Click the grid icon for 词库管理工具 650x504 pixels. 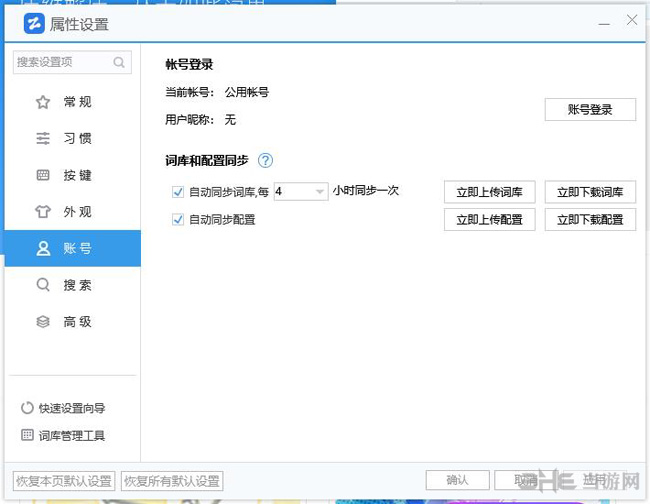coord(27,435)
